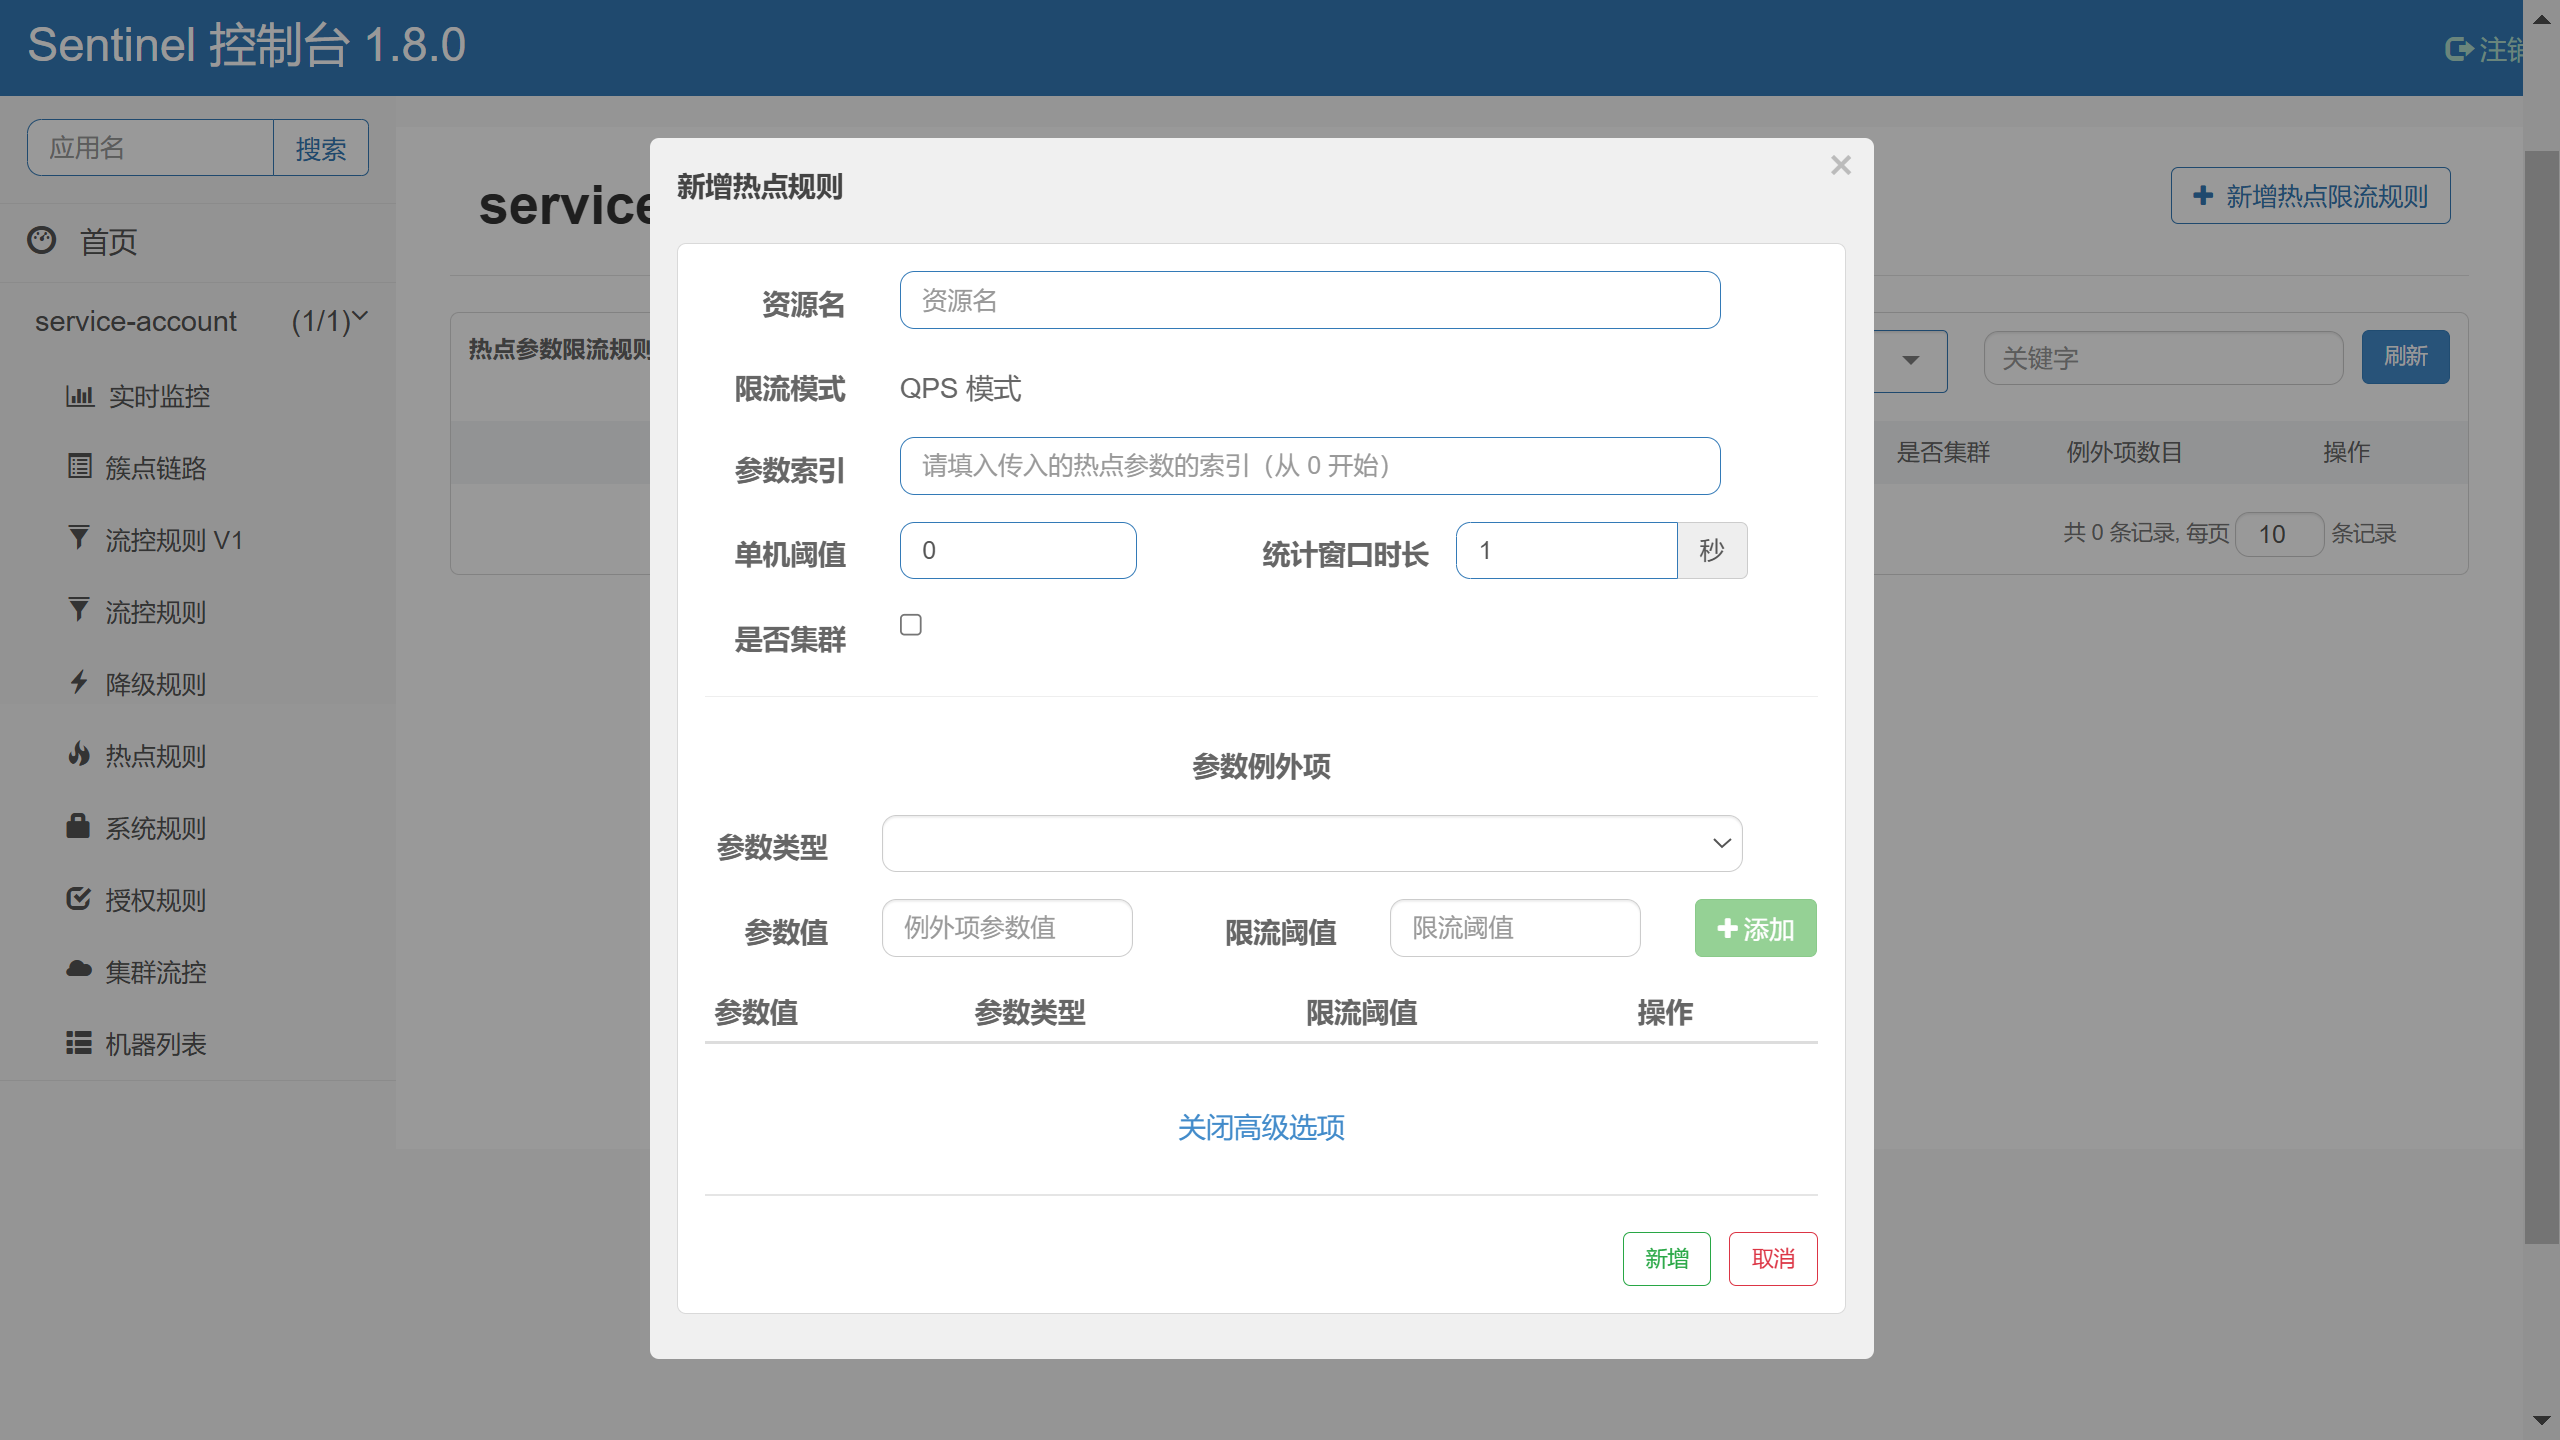Click the cloud icon for 集群流控
This screenshot has height=1440, width=2560.
click(78, 969)
